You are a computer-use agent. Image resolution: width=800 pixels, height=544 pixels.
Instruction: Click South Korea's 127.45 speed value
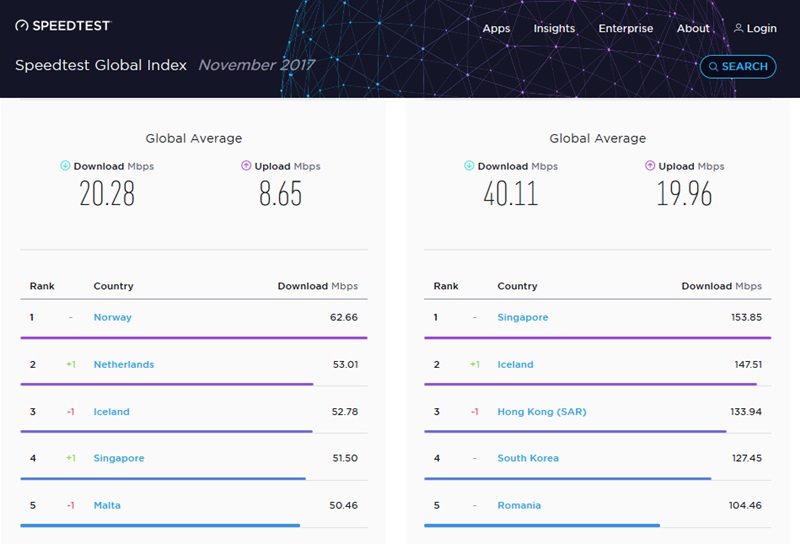click(747, 458)
